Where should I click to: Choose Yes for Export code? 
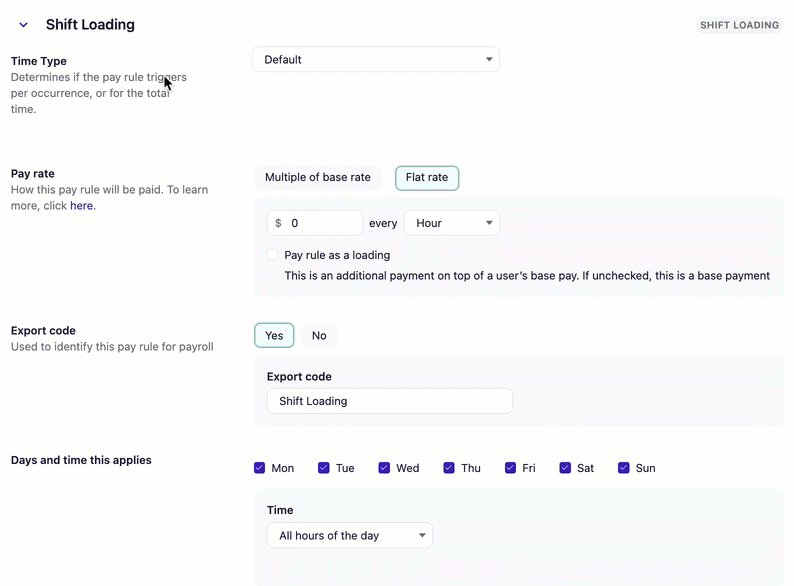click(x=274, y=336)
